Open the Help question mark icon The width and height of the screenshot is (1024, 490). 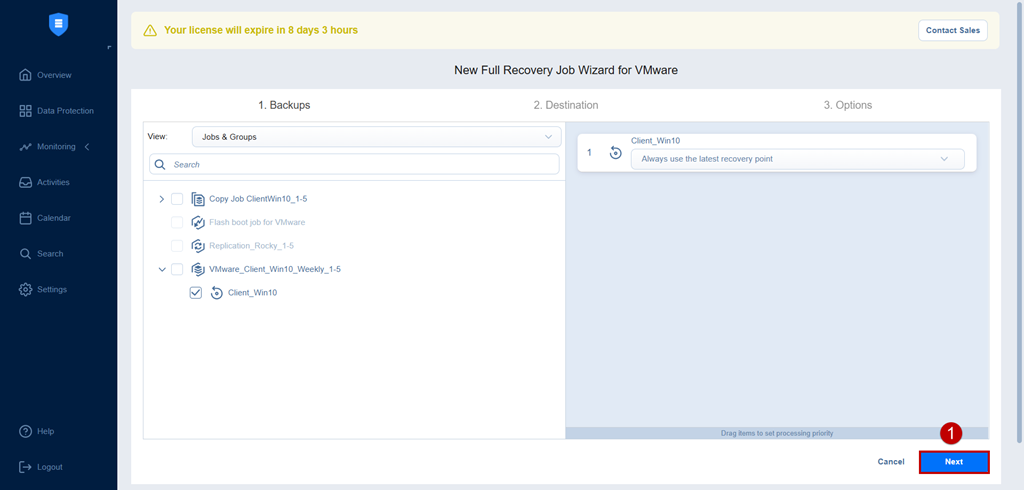click(25, 431)
